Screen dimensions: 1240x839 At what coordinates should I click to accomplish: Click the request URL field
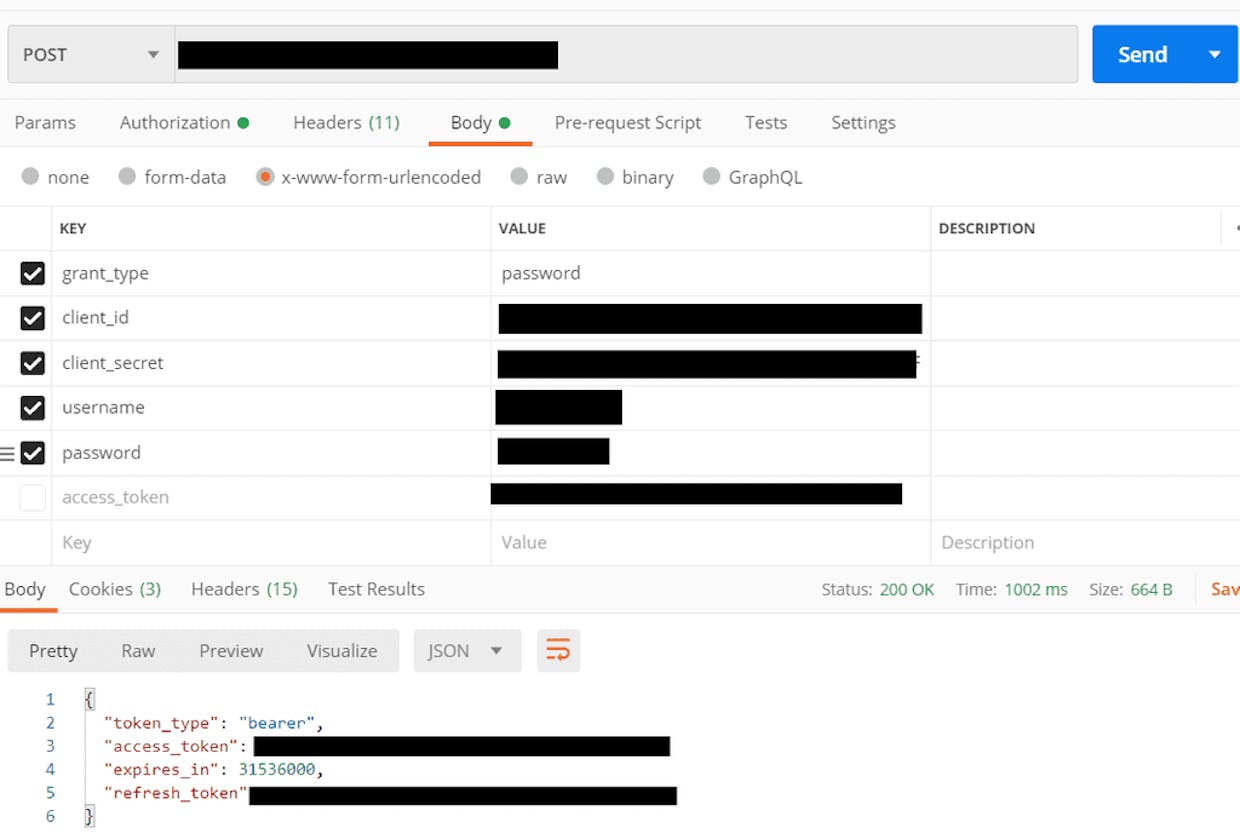626,54
